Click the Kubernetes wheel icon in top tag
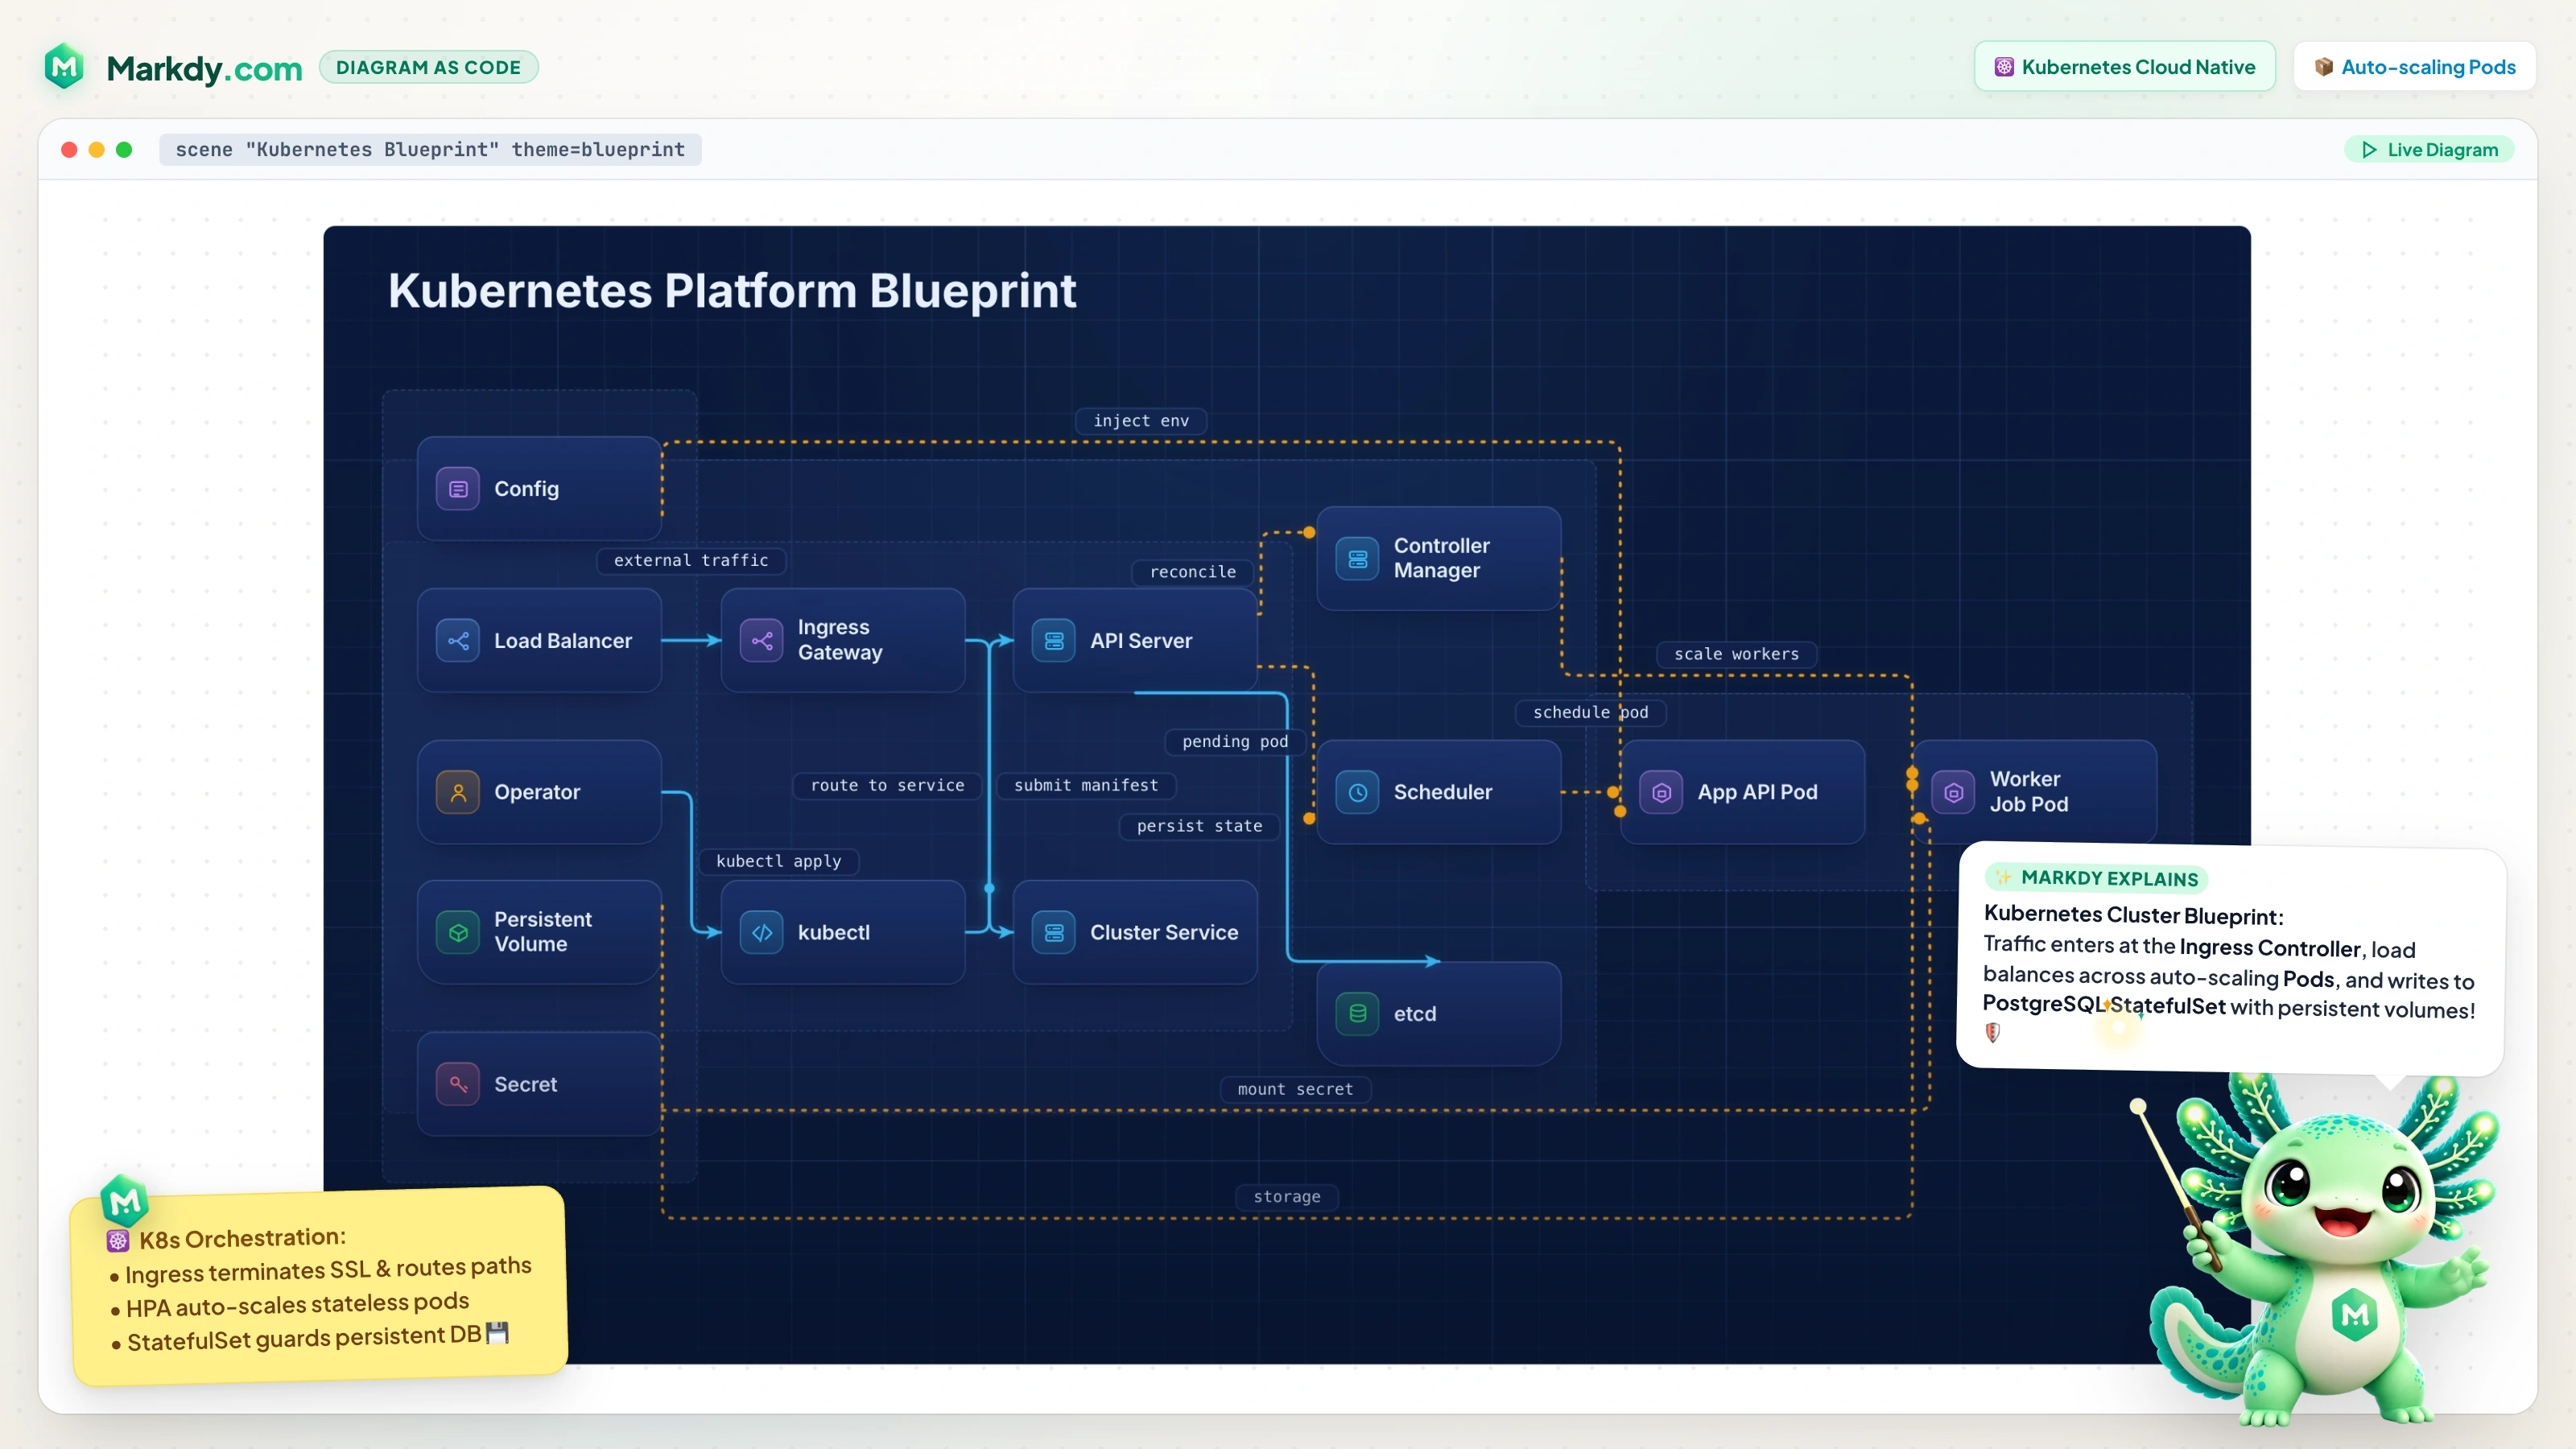Image resolution: width=2576 pixels, height=1449 pixels. 2004,67
